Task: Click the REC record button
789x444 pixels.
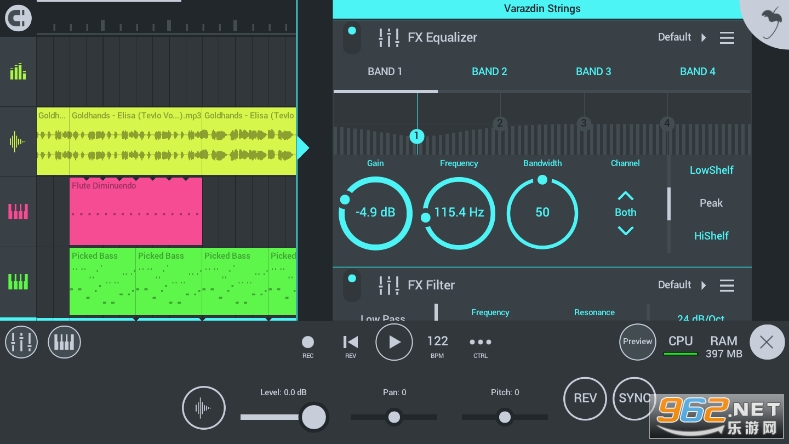Action: (308, 342)
